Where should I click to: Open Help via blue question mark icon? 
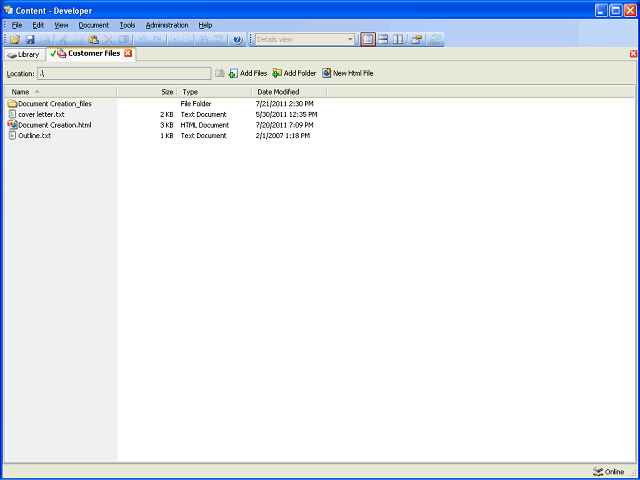coord(238,40)
